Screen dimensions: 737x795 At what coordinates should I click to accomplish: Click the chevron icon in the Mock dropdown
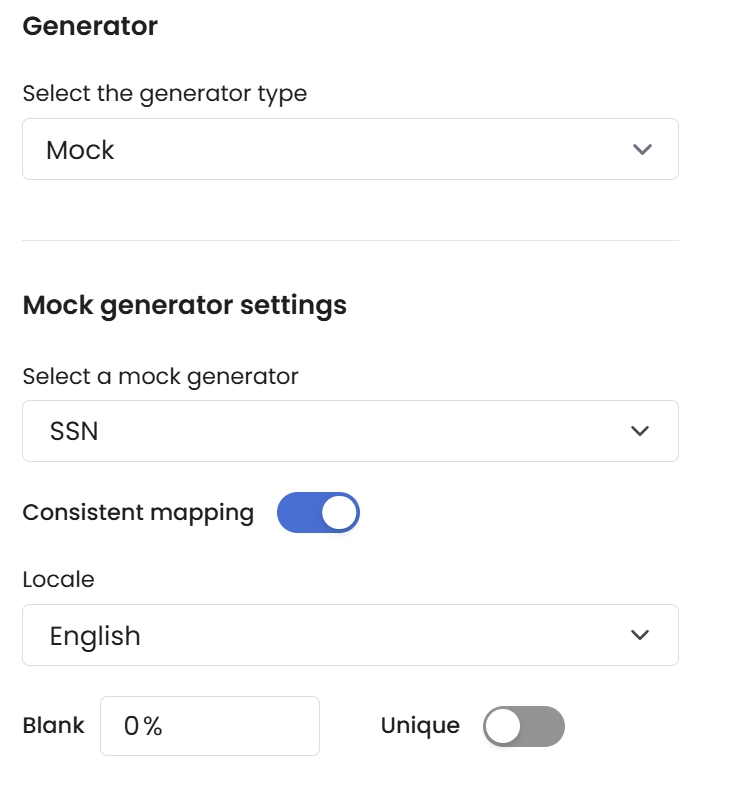642,150
